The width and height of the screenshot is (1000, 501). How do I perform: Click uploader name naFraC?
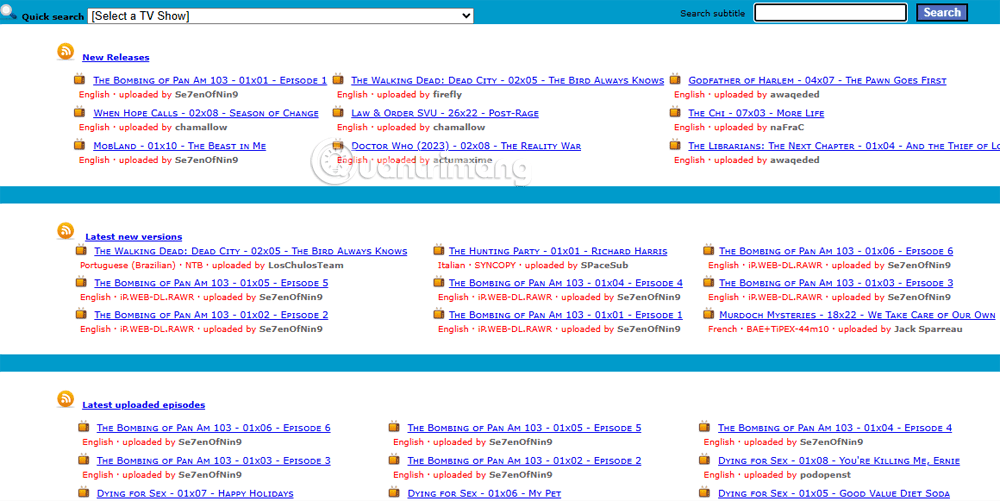787,127
